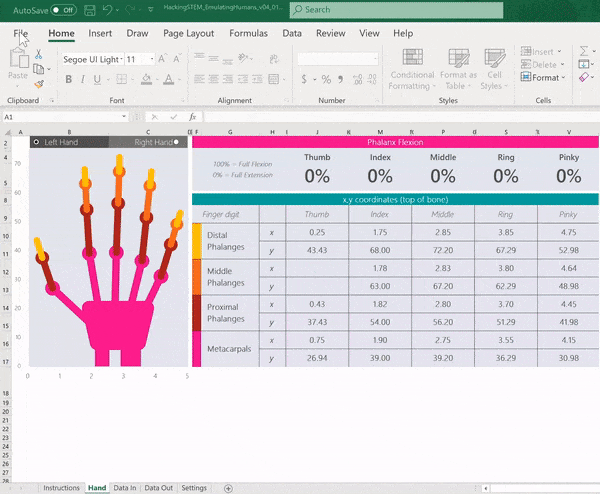Open Font Color dropdown arrow
The height and width of the screenshot is (494, 600).
click(179, 80)
